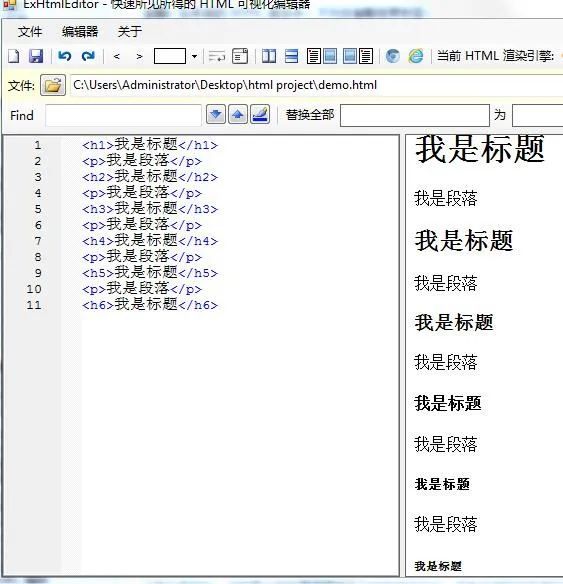Click the rendered h4 heading in preview
The image size is (563, 584).
coord(448,403)
